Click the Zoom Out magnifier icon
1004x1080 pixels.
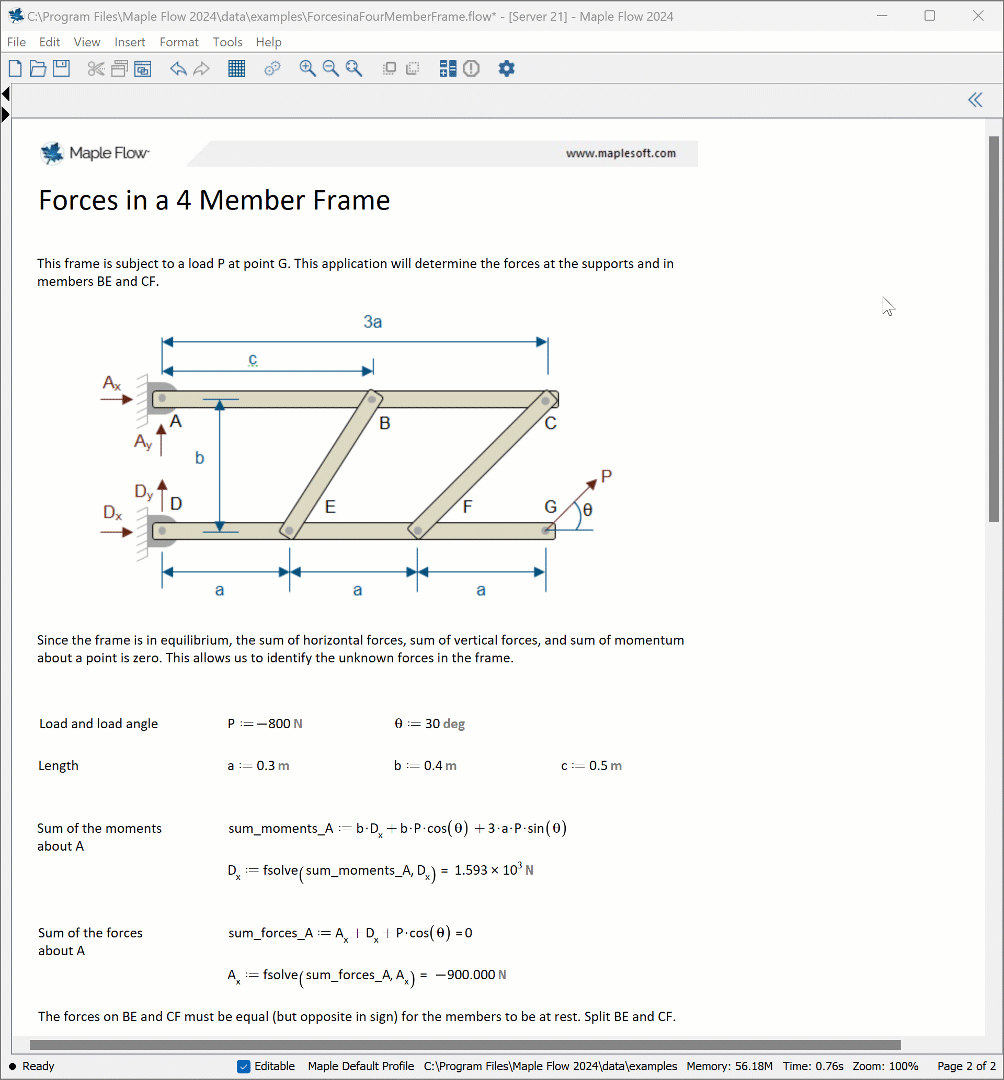click(331, 69)
